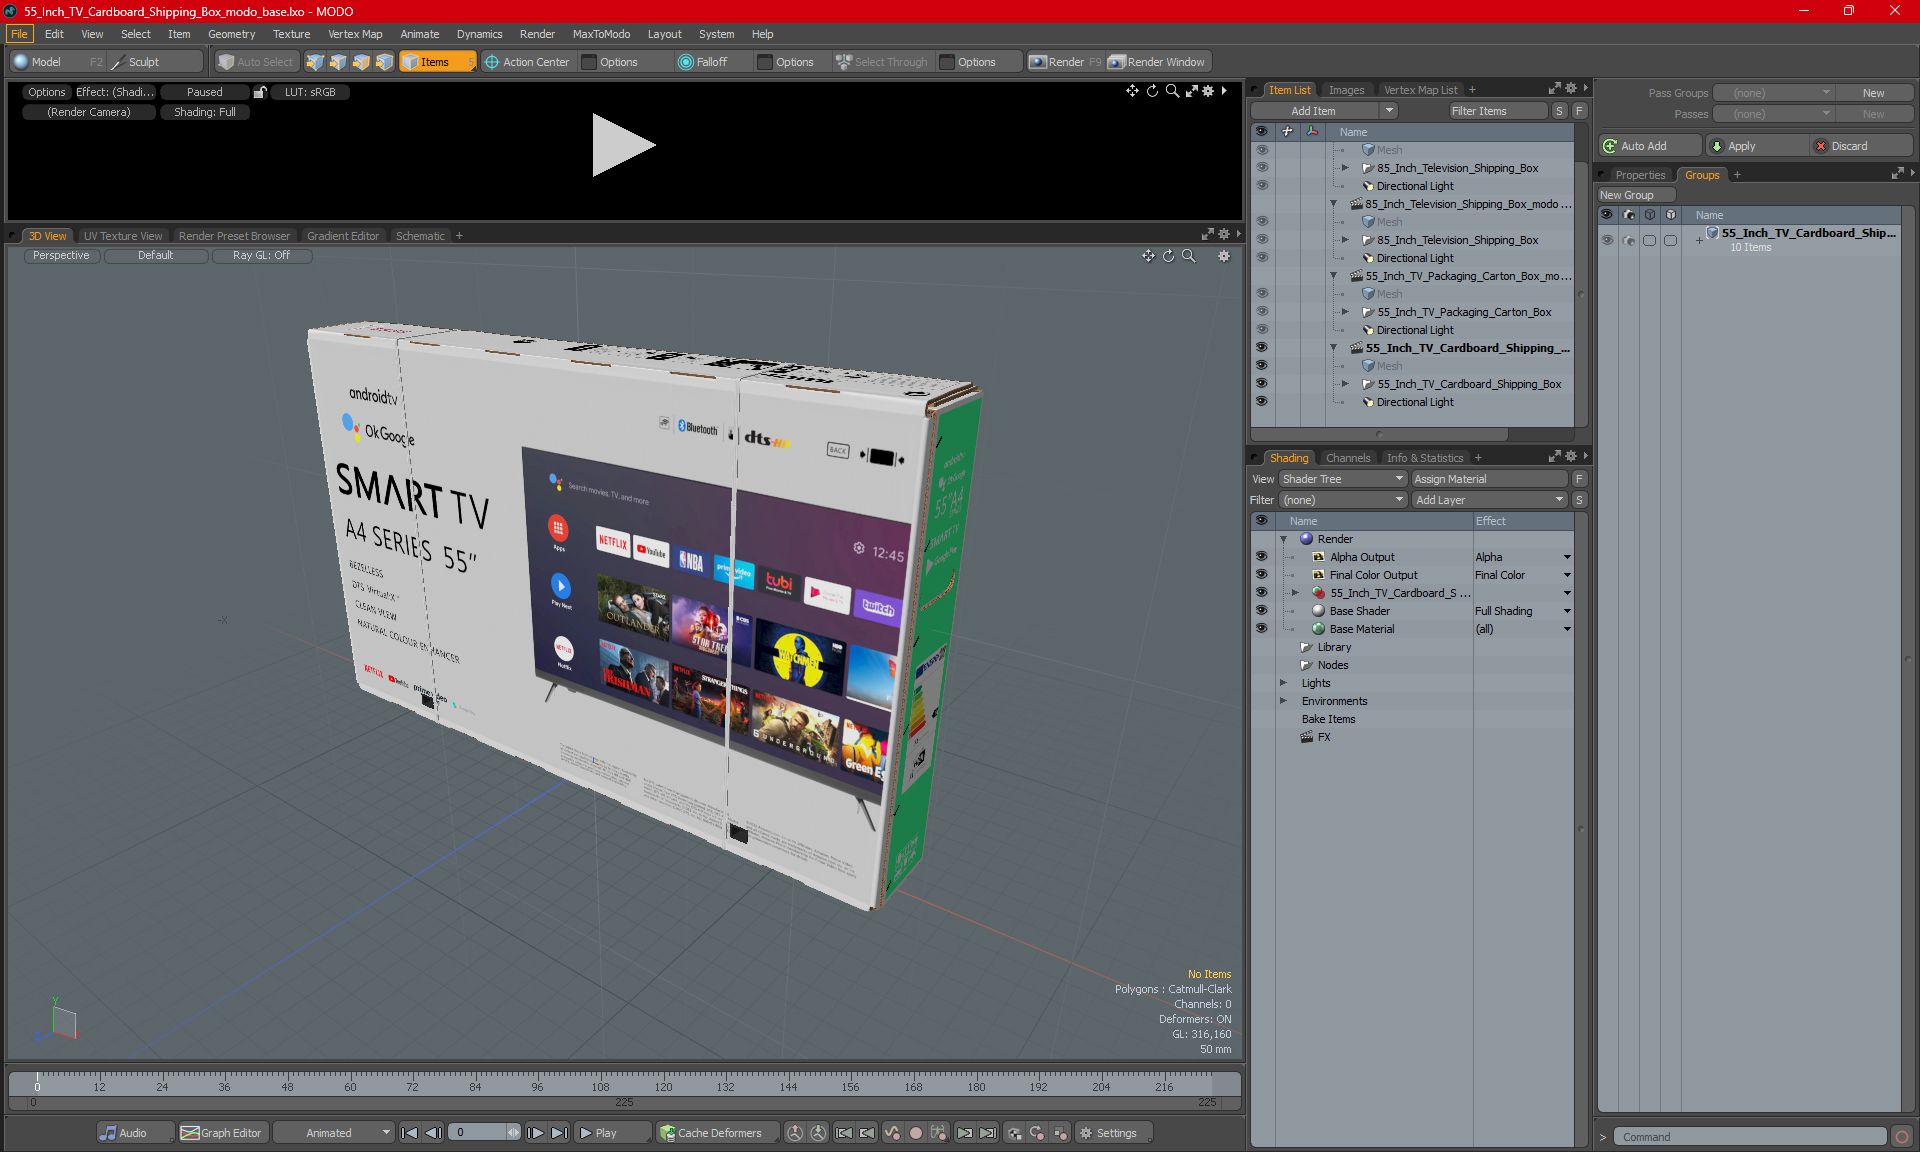This screenshot has height=1152, width=1920.
Task: Click the New Group button
Action: (x=1636, y=195)
